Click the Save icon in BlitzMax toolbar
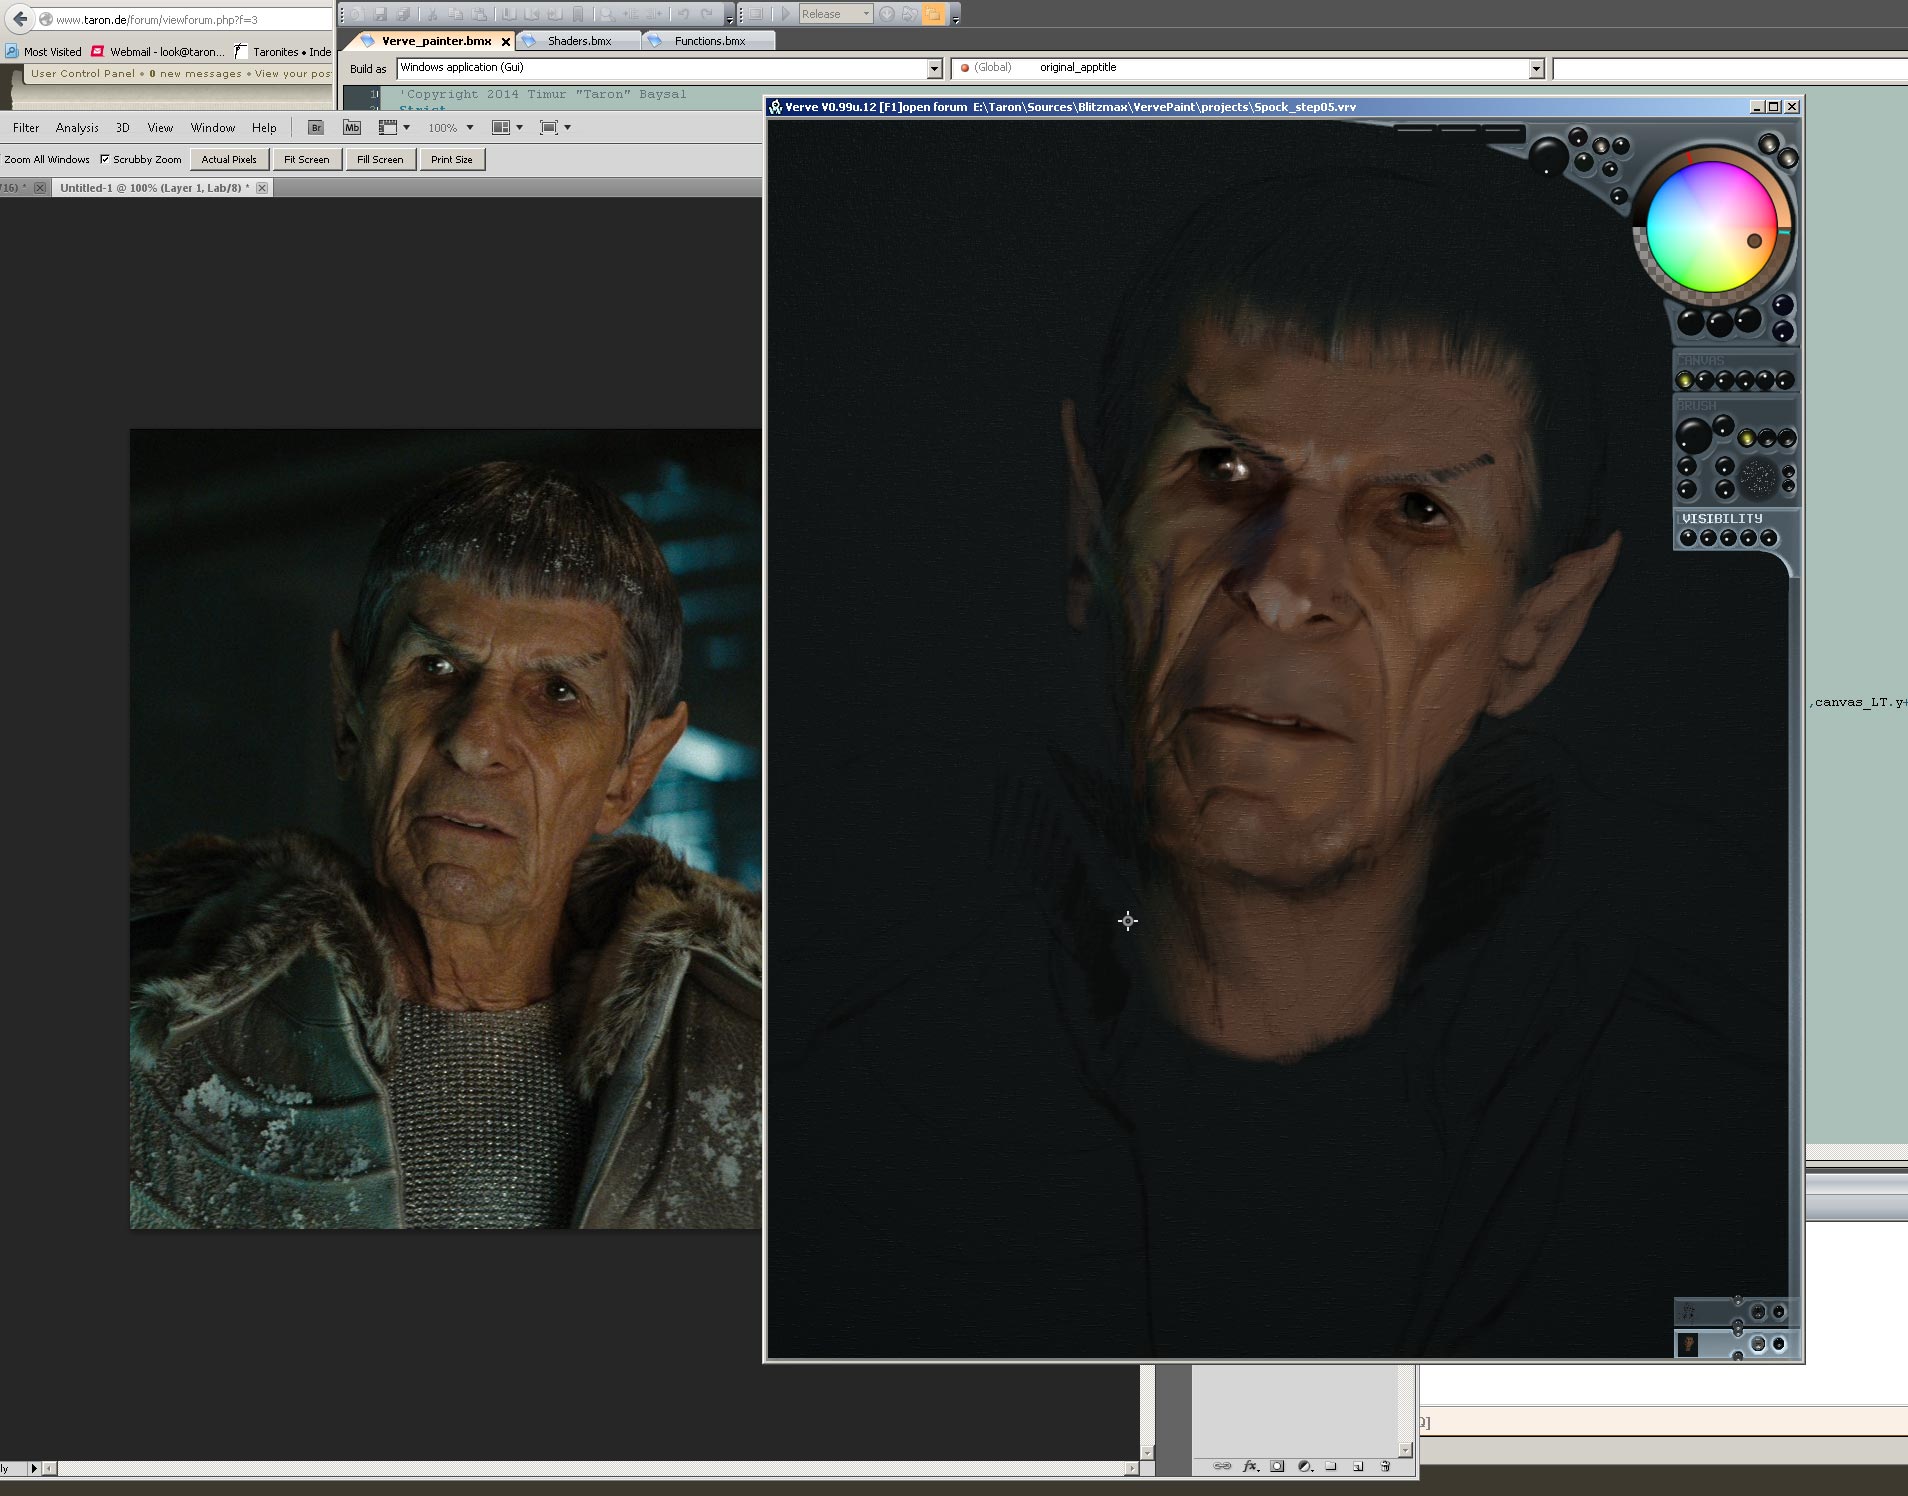This screenshot has width=1908, height=1496. (380, 14)
